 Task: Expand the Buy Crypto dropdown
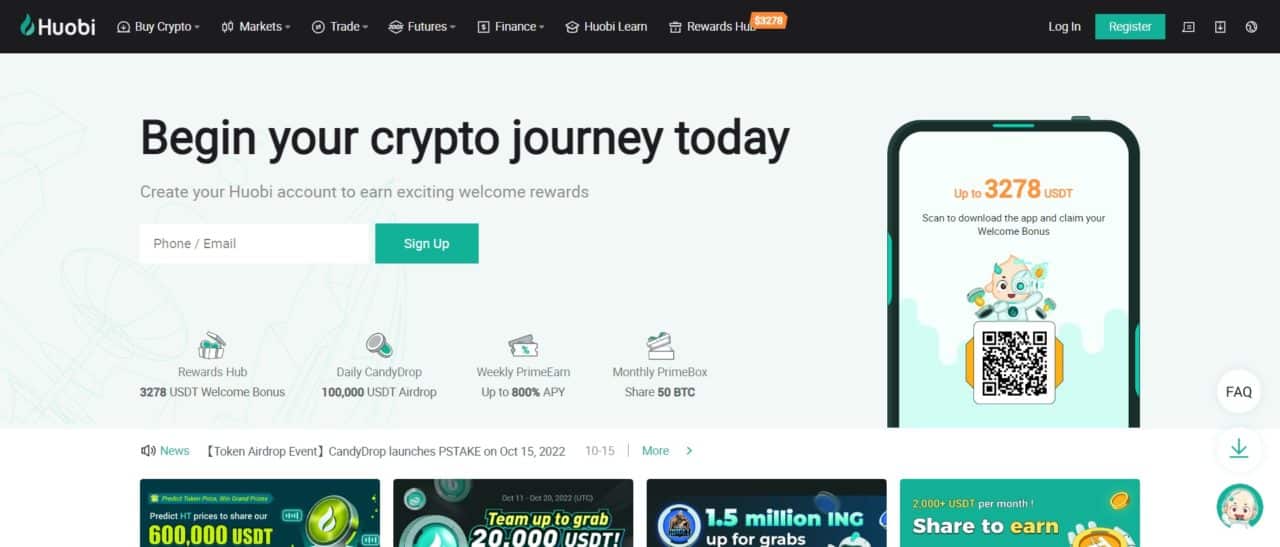pyautogui.click(x=159, y=27)
